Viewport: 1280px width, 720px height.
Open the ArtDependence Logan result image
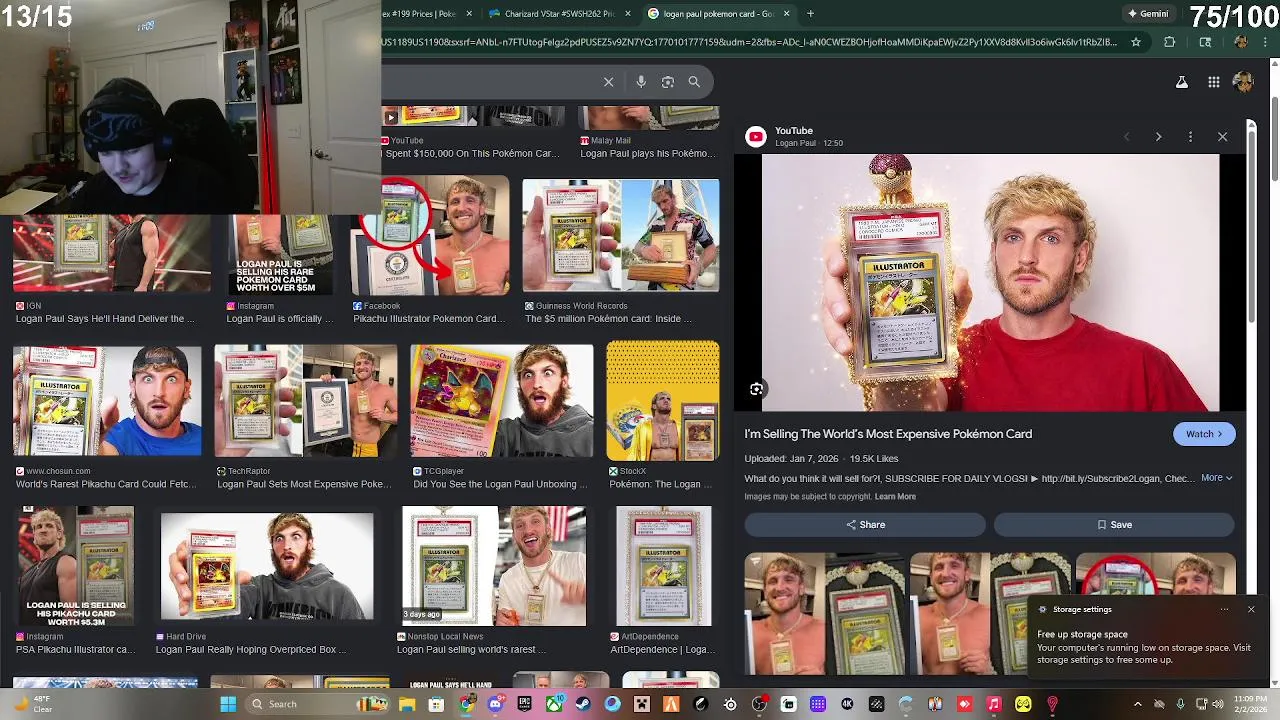tap(664, 567)
